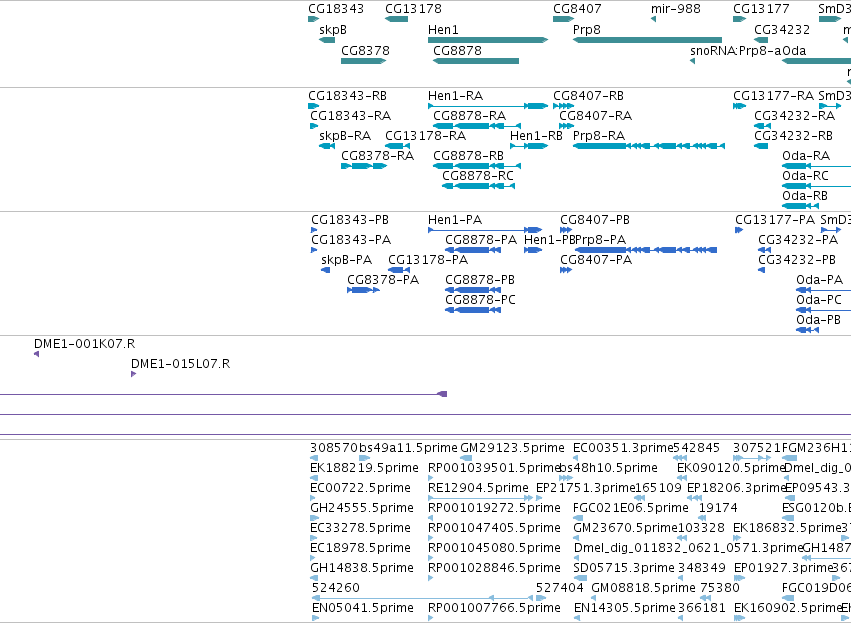Open the Prp8-PA protein label
Viewport: 851px width, 623px height.
click(600, 240)
